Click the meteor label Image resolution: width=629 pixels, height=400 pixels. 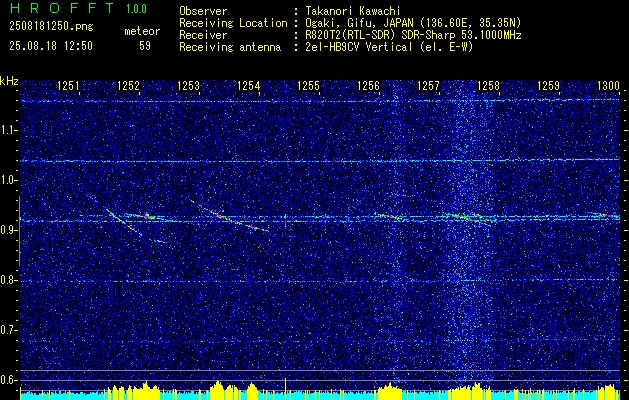click(142, 31)
